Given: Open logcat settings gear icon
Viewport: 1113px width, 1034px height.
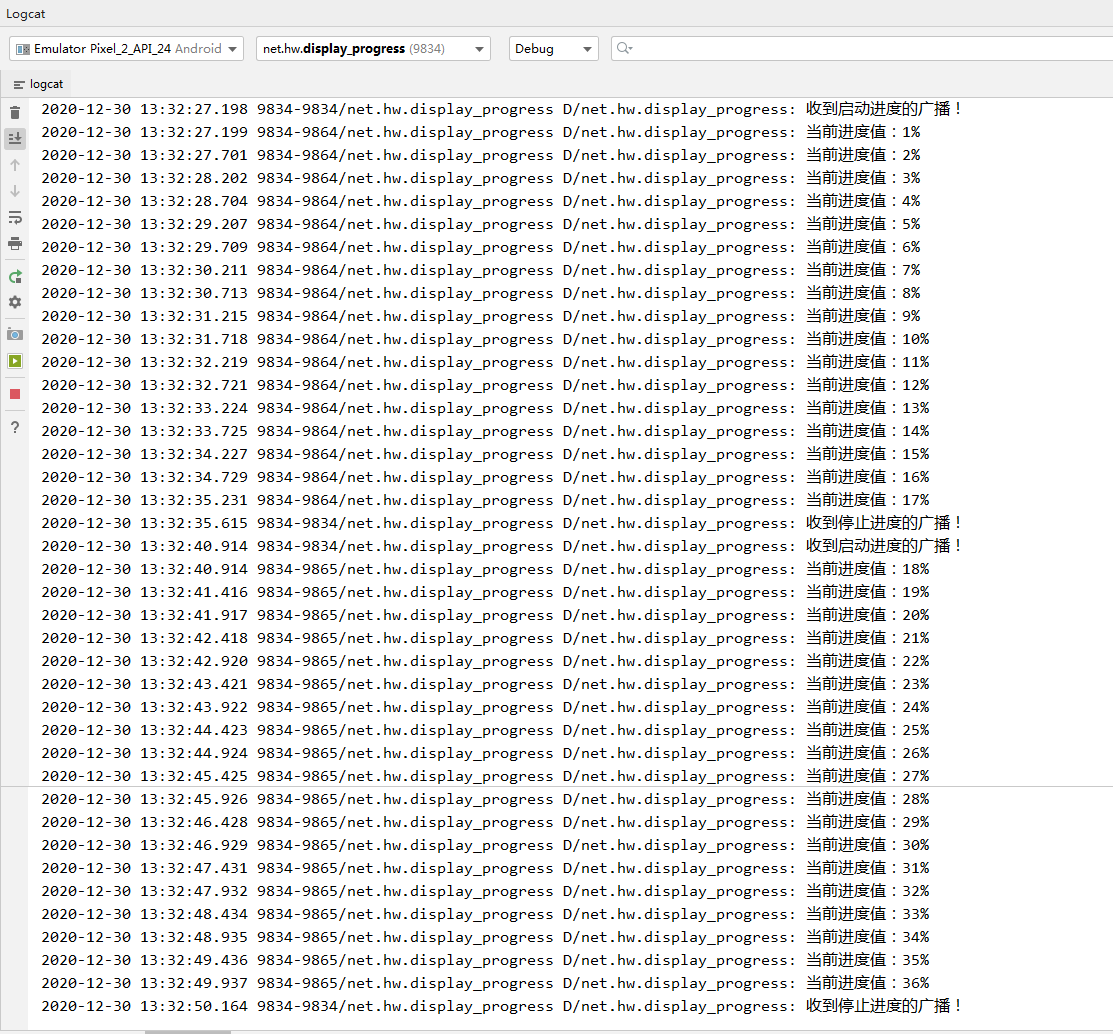Looking at the screenshot, I should [x=15, y=302].
